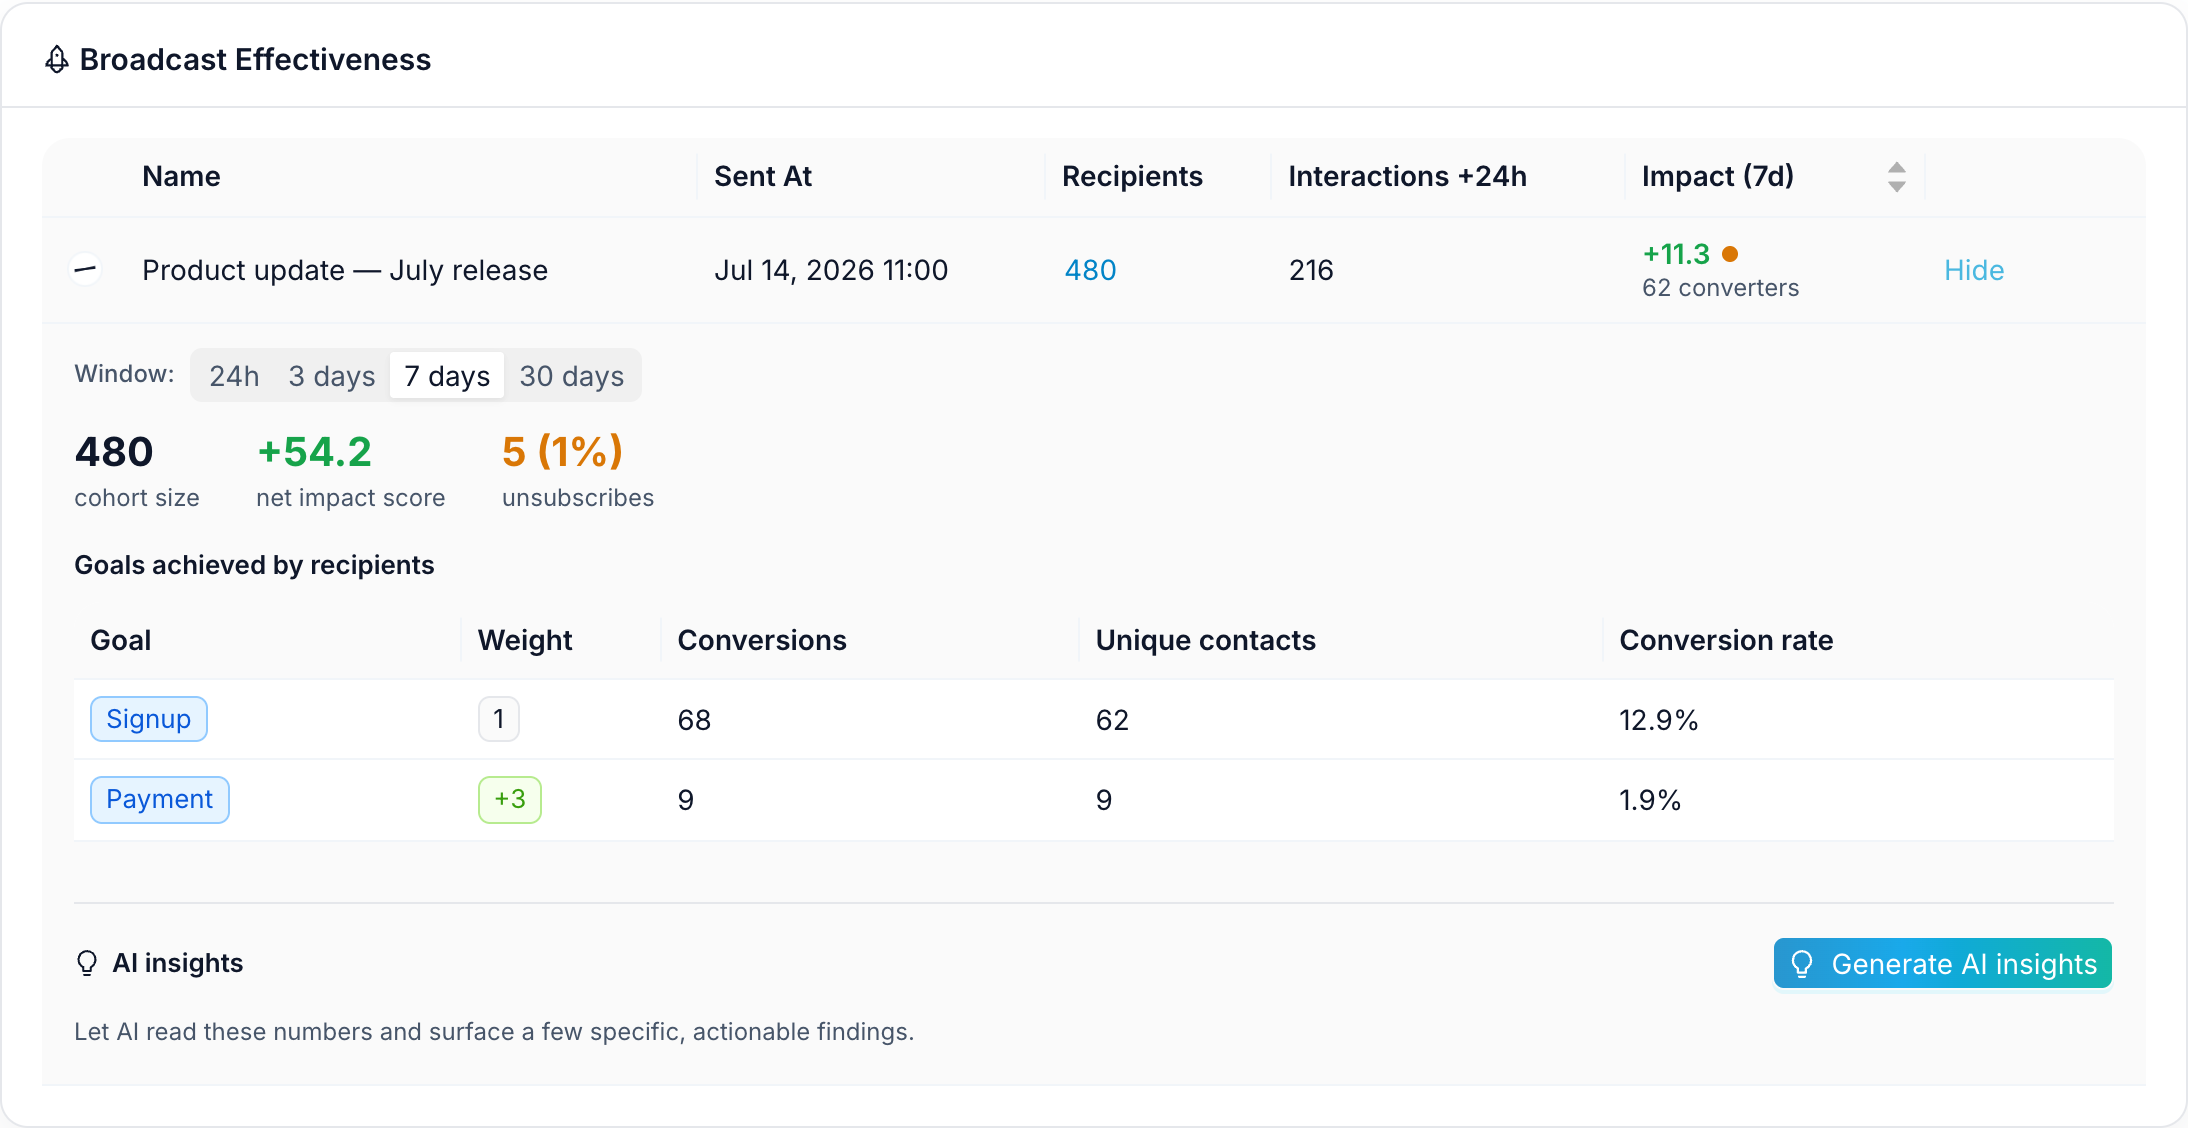Click 'Product update — July release' name
Image resolution: width=2188 pixels, height=1128 pixels.
(345, 270)
